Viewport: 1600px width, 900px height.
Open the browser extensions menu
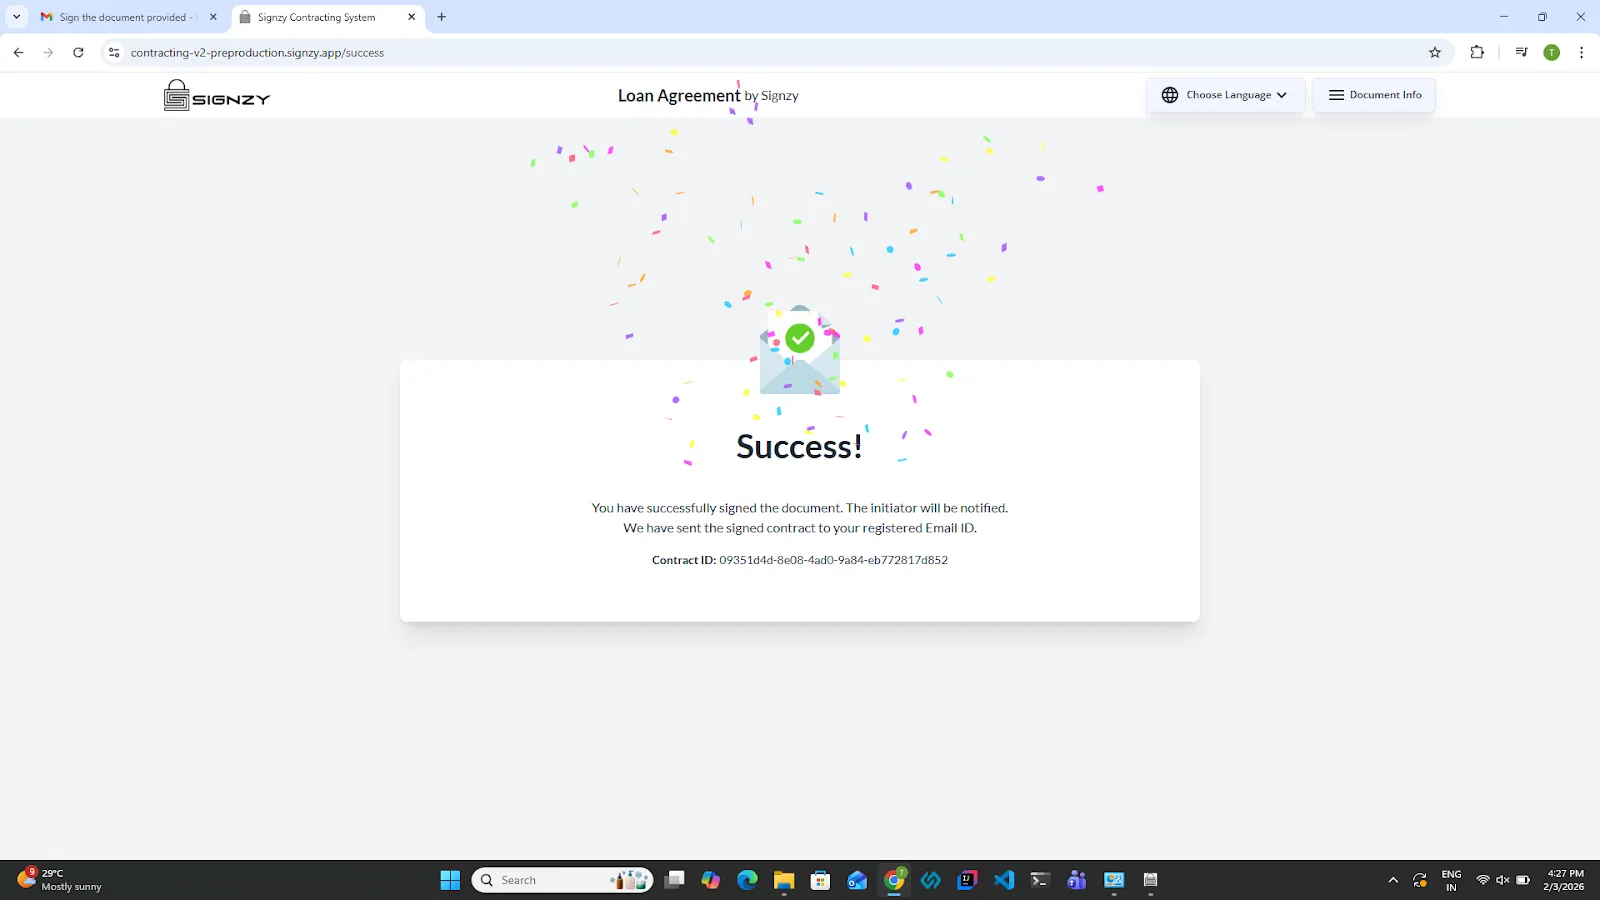pyautogui.click(x=1477, y=53)
